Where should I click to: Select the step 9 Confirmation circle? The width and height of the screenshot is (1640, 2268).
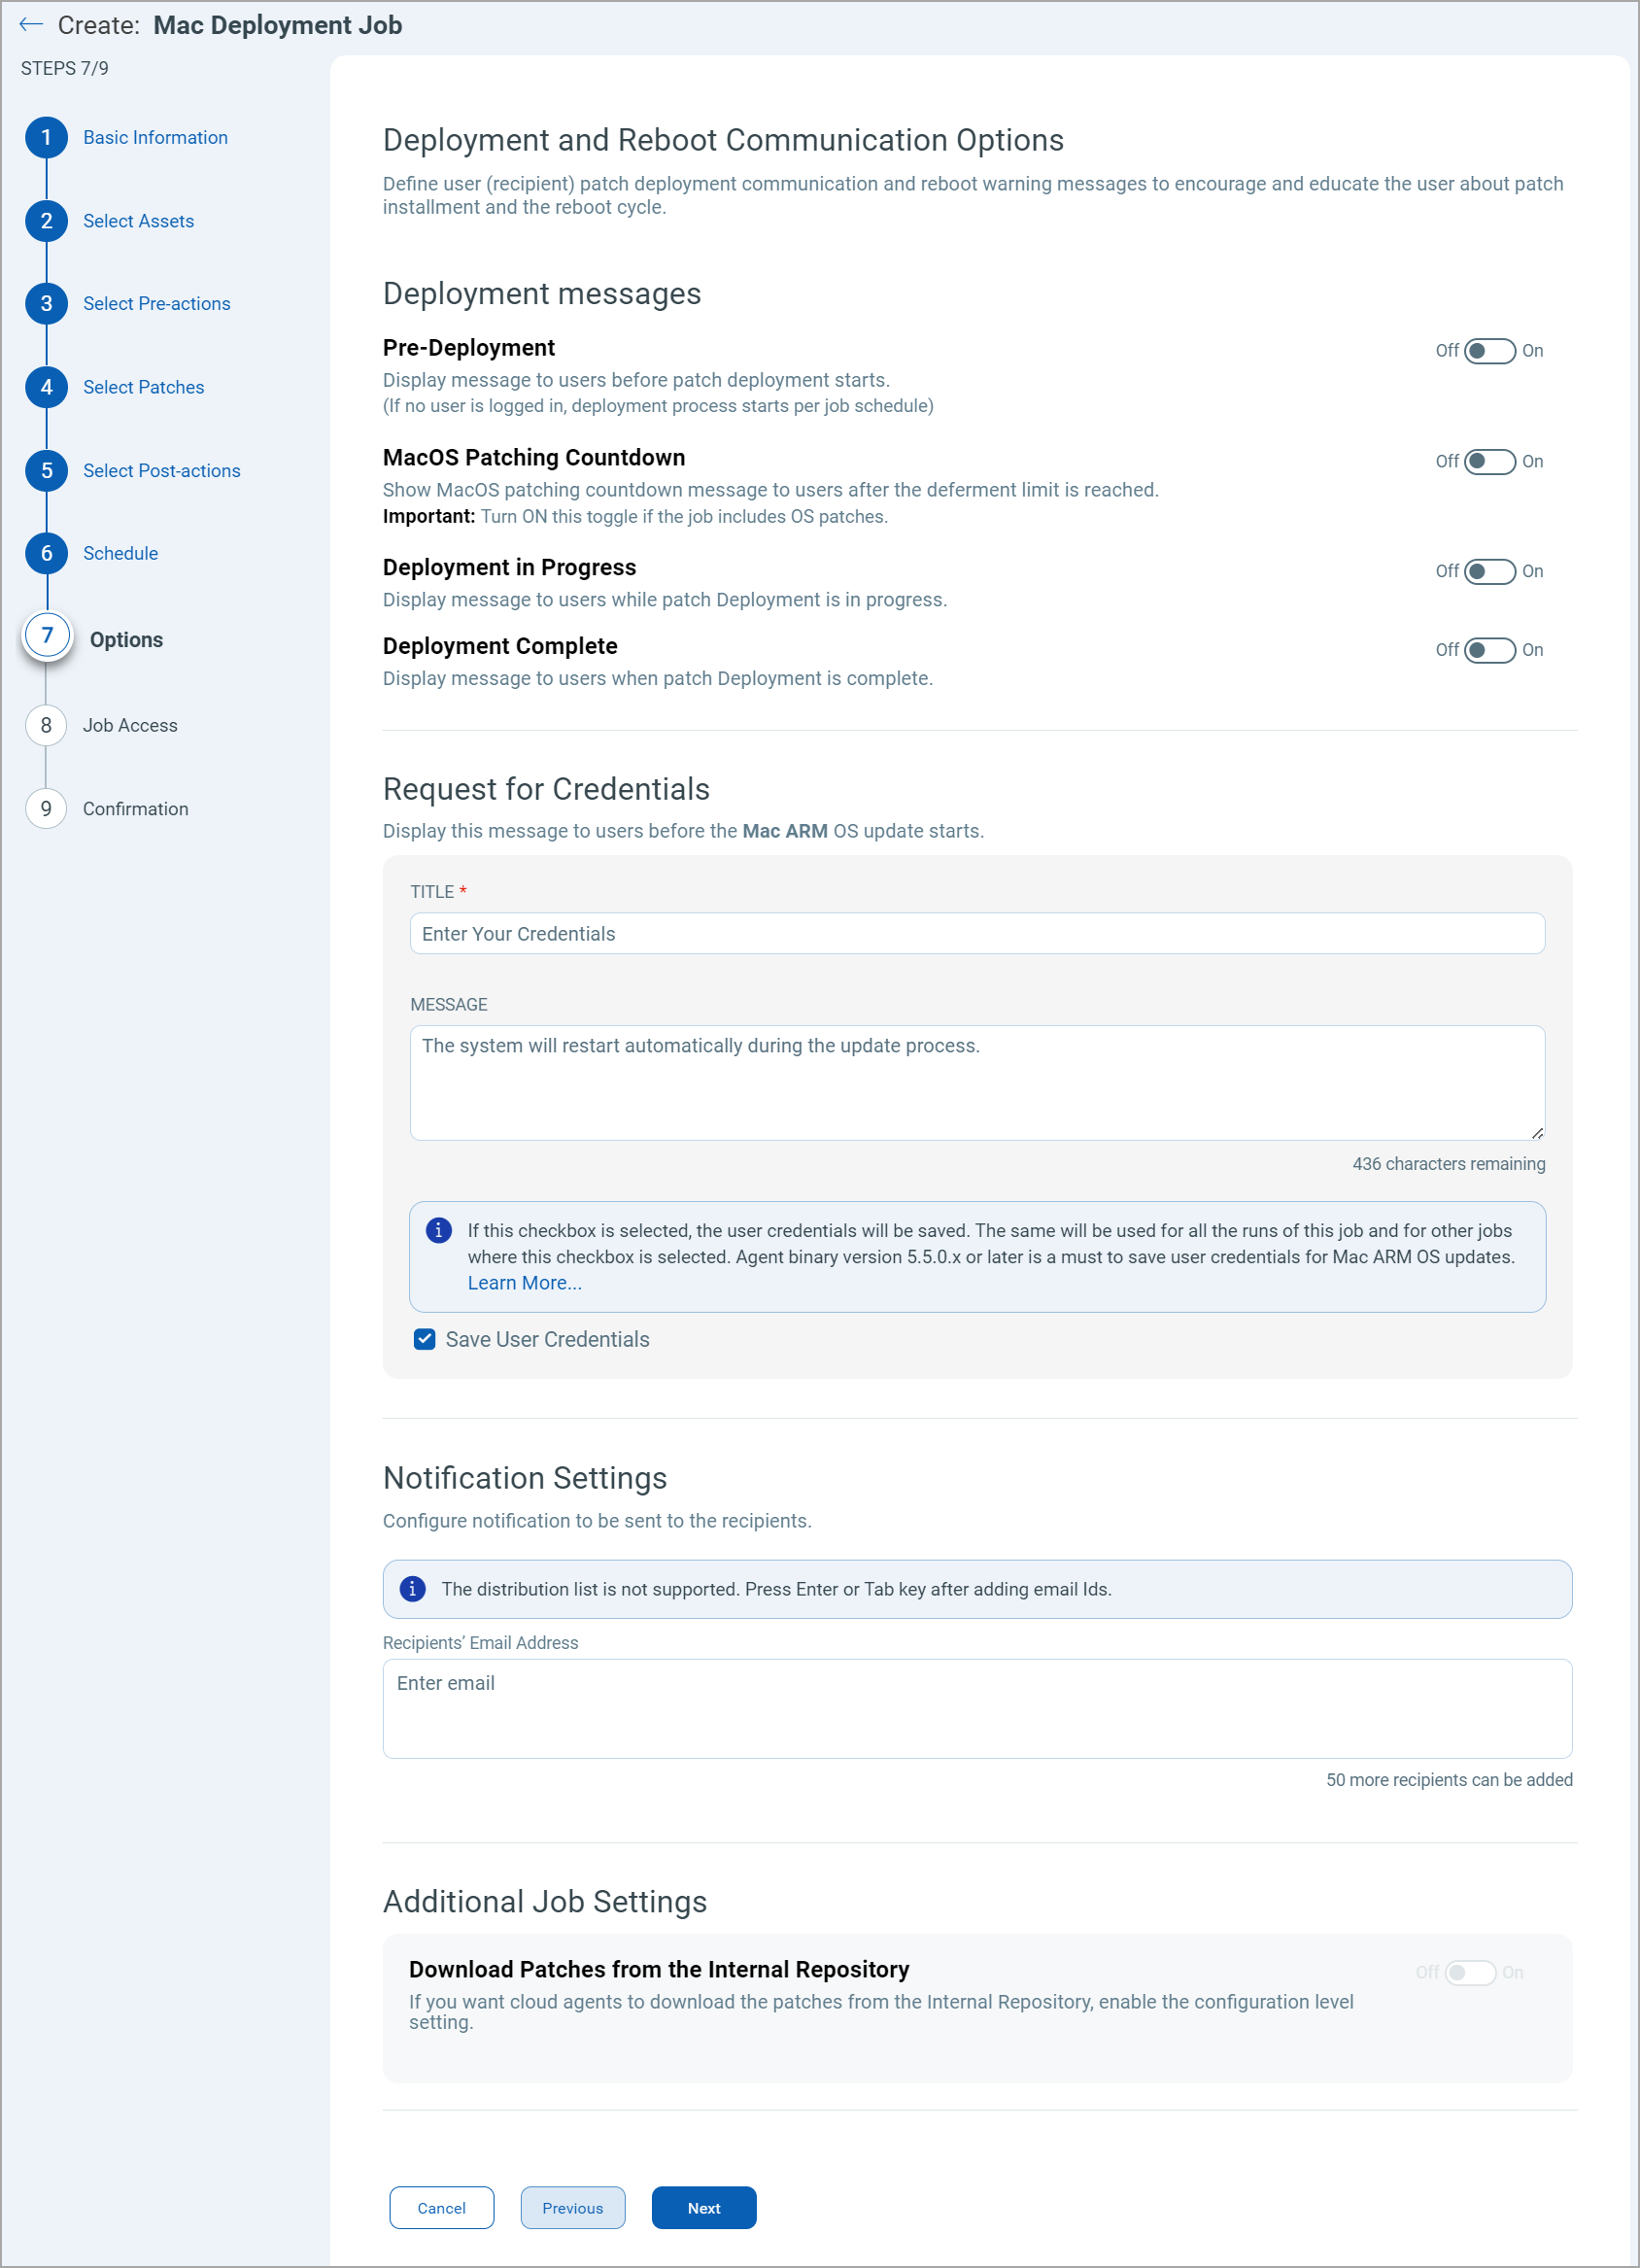click(46, 808)
